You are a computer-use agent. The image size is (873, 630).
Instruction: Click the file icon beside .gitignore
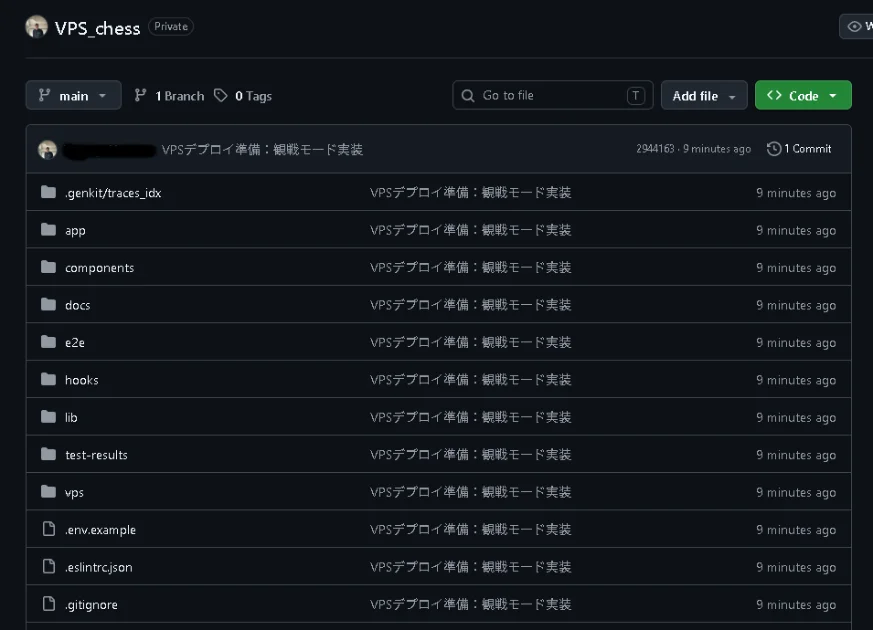(49, 603)
